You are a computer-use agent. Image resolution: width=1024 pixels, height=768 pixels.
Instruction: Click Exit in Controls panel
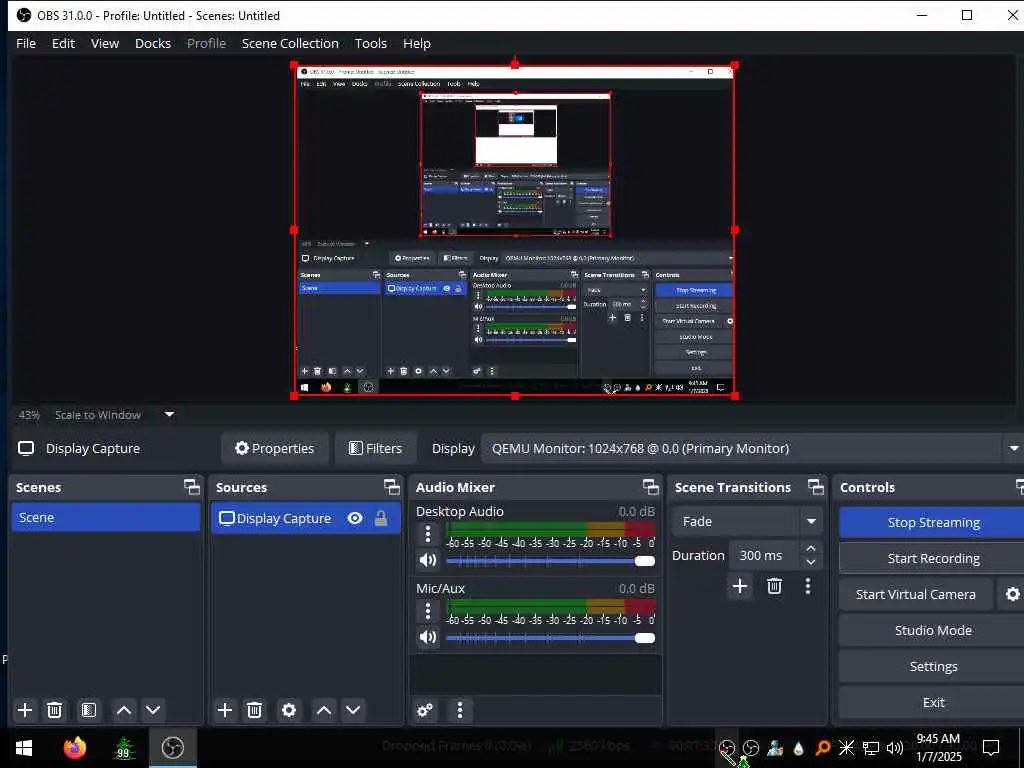point(933,702)
